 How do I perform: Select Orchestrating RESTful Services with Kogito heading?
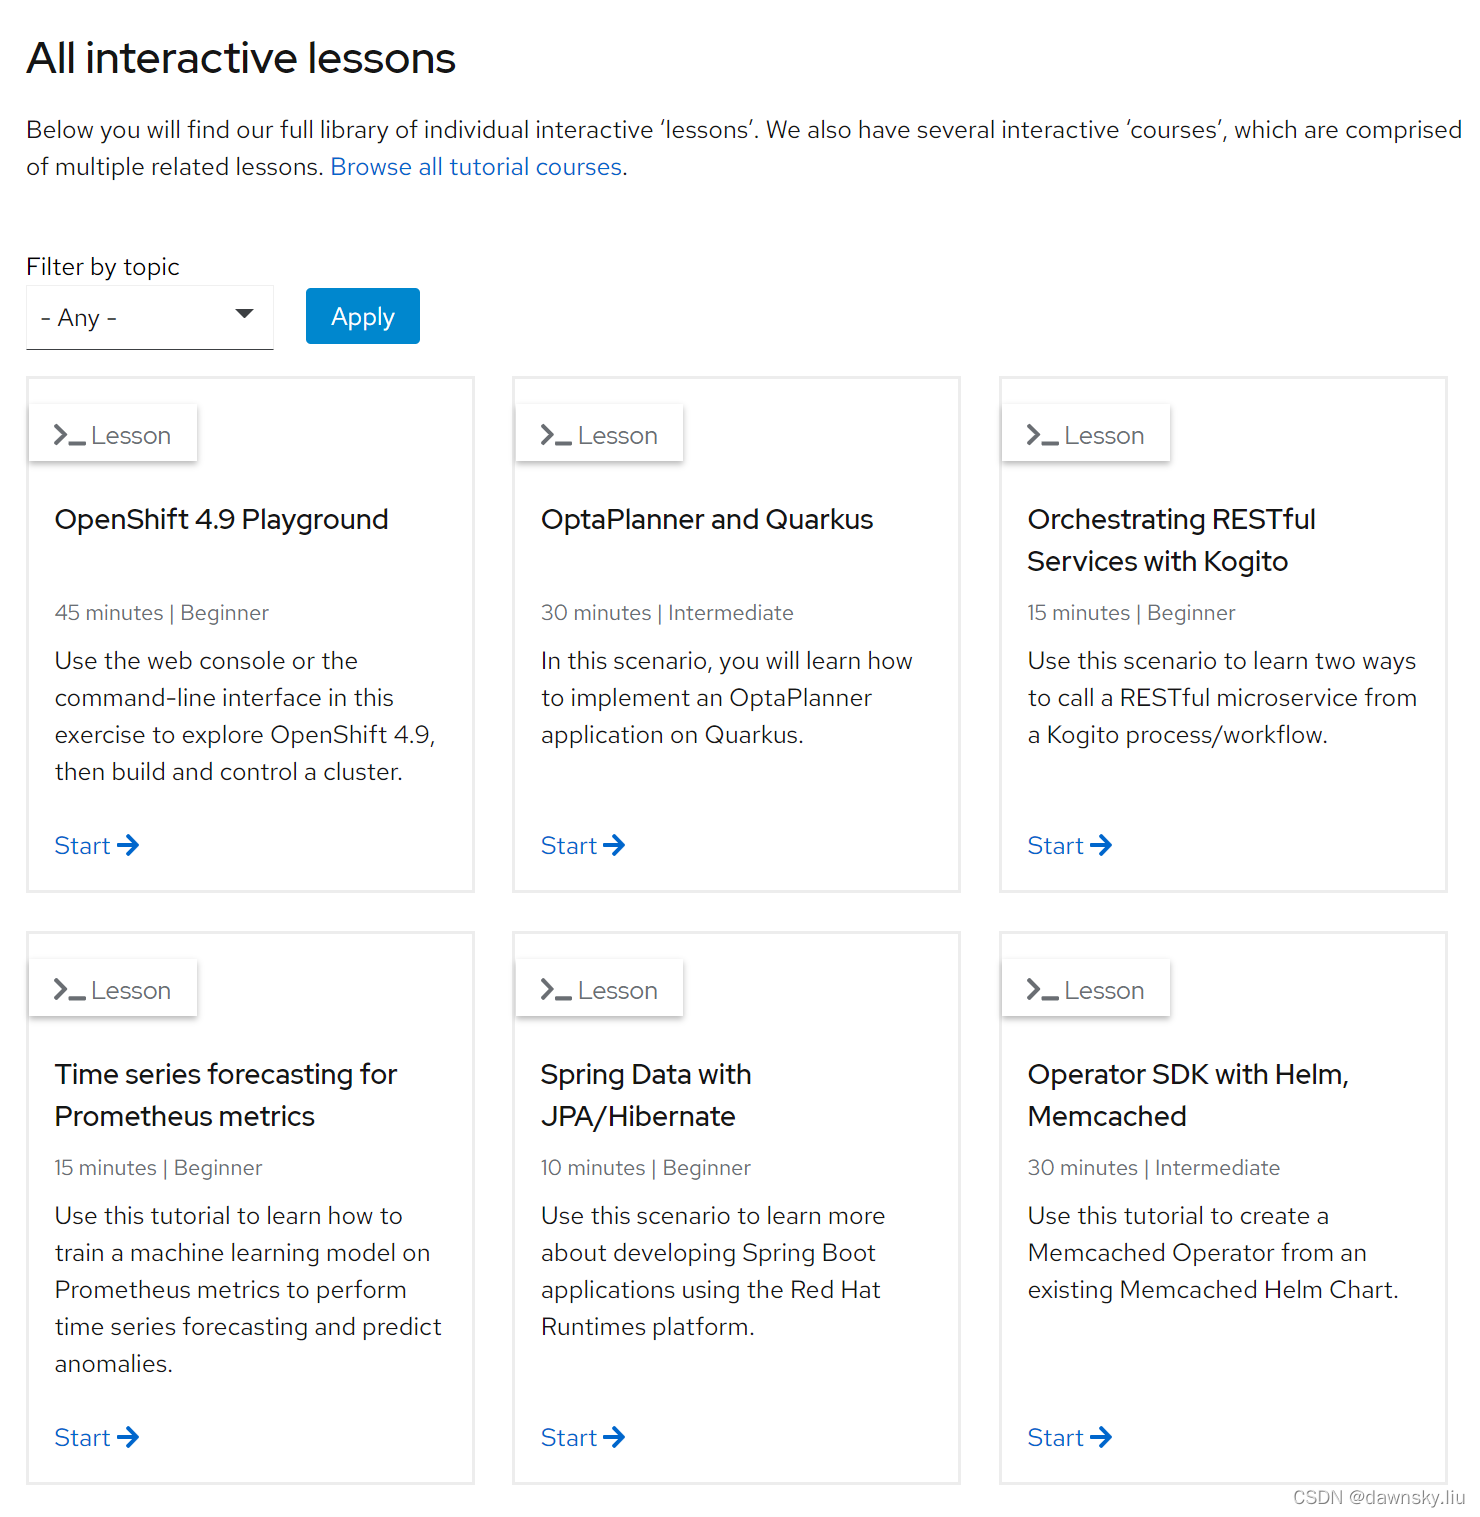pyautogui.click(x=1171, y=540)
